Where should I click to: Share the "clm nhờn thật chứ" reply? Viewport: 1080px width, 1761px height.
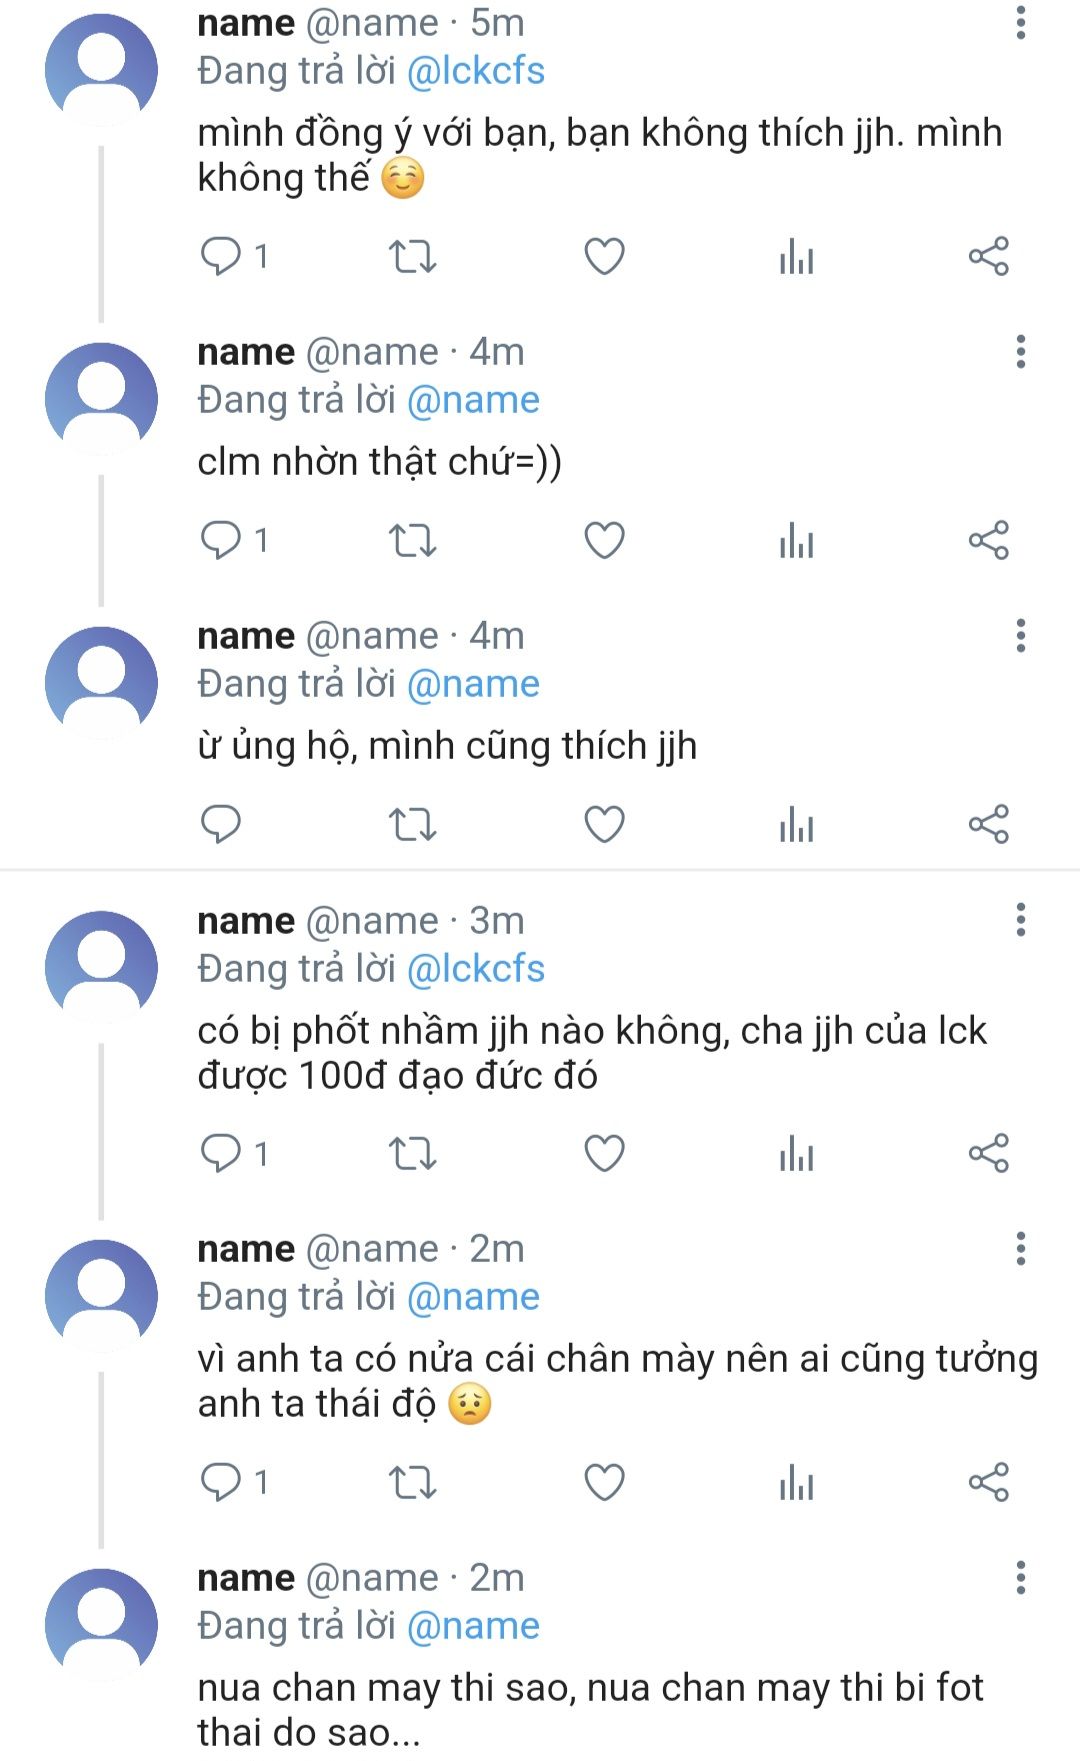(988, 541)
